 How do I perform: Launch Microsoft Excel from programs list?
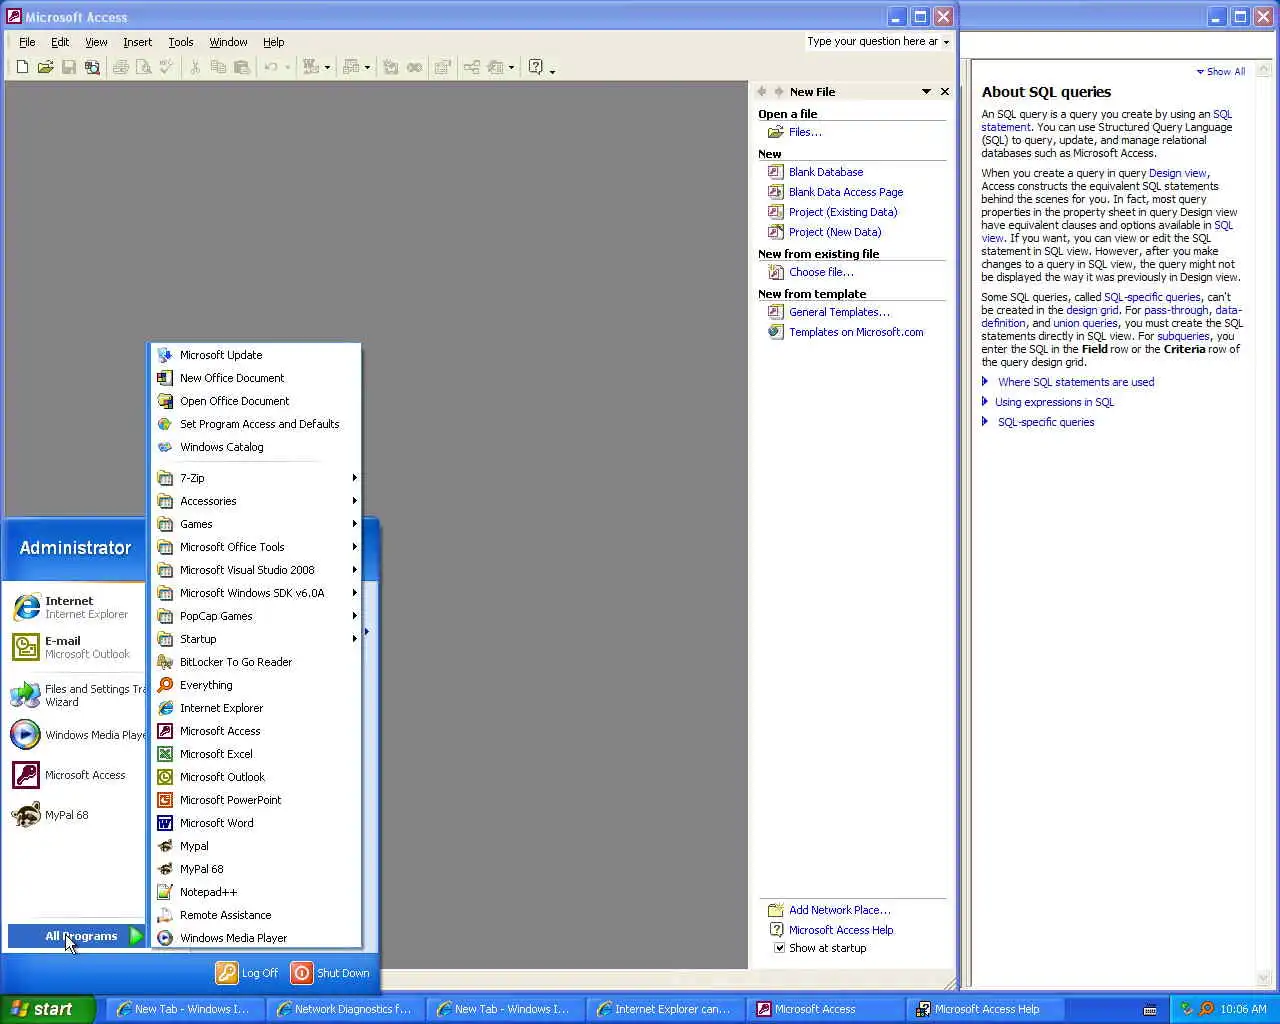tap(256, 754)
